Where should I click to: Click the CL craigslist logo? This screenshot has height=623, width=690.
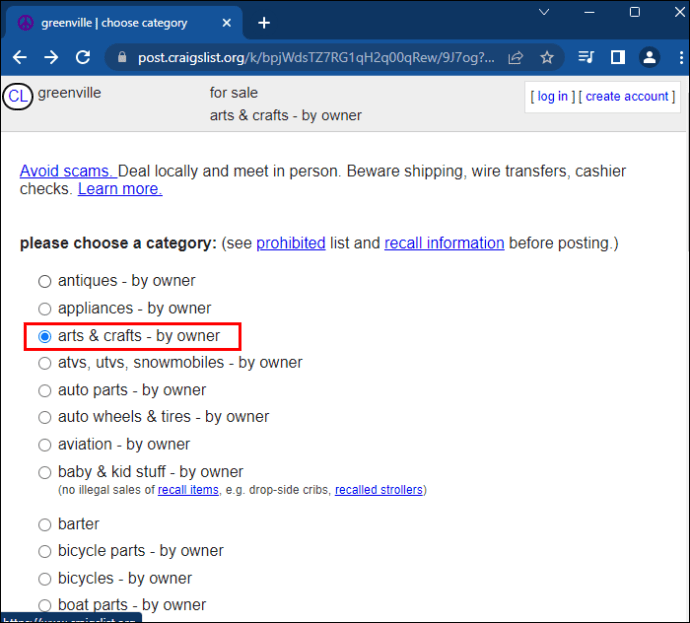pos(18,96)
